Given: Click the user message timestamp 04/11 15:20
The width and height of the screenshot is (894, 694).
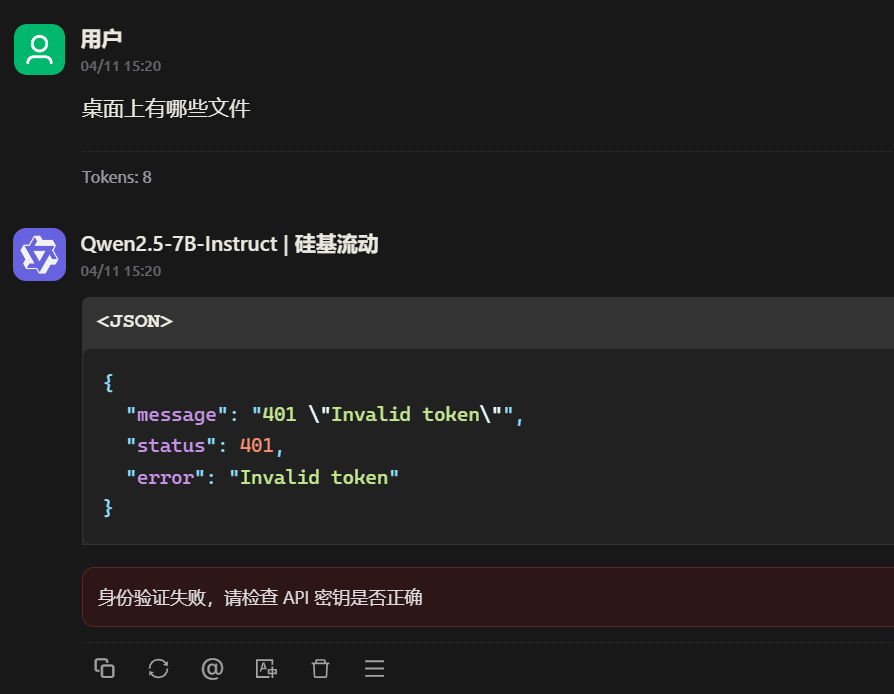Looking at the screenshot, I should pos(121,66).
